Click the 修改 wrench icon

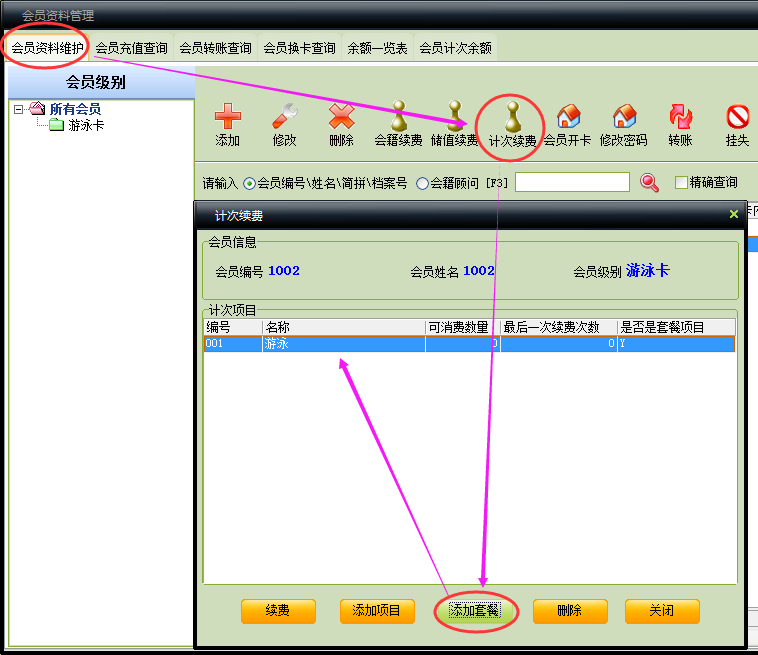[285, 116]
